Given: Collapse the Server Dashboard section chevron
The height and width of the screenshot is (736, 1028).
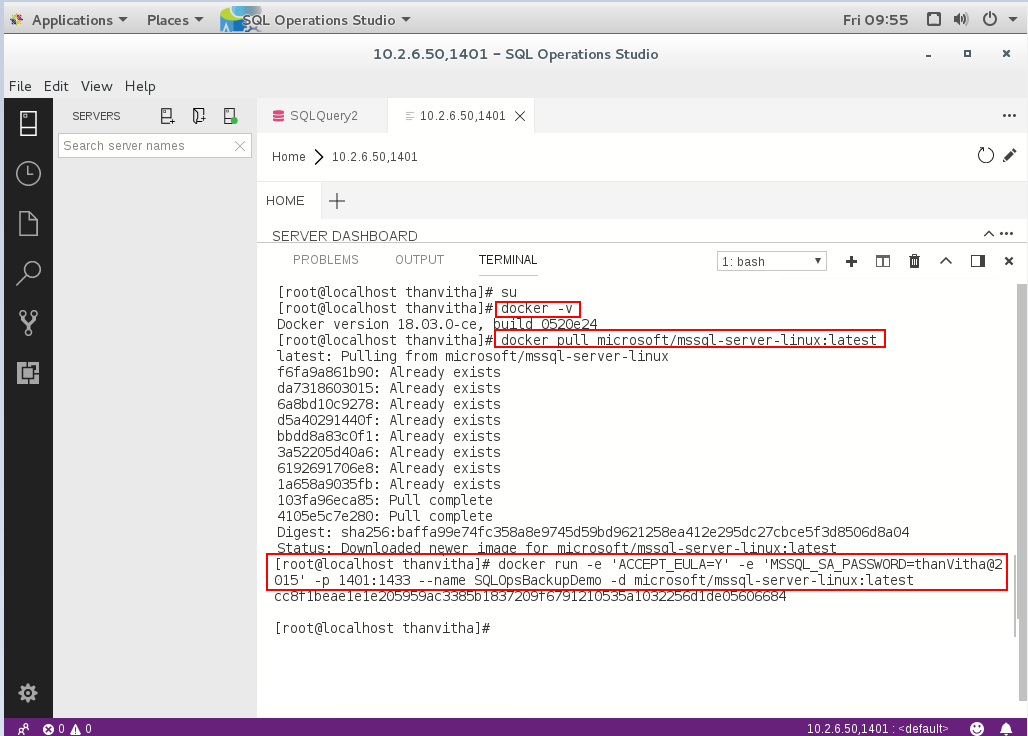Looking at the screenshot, I should tap(989, 234).
